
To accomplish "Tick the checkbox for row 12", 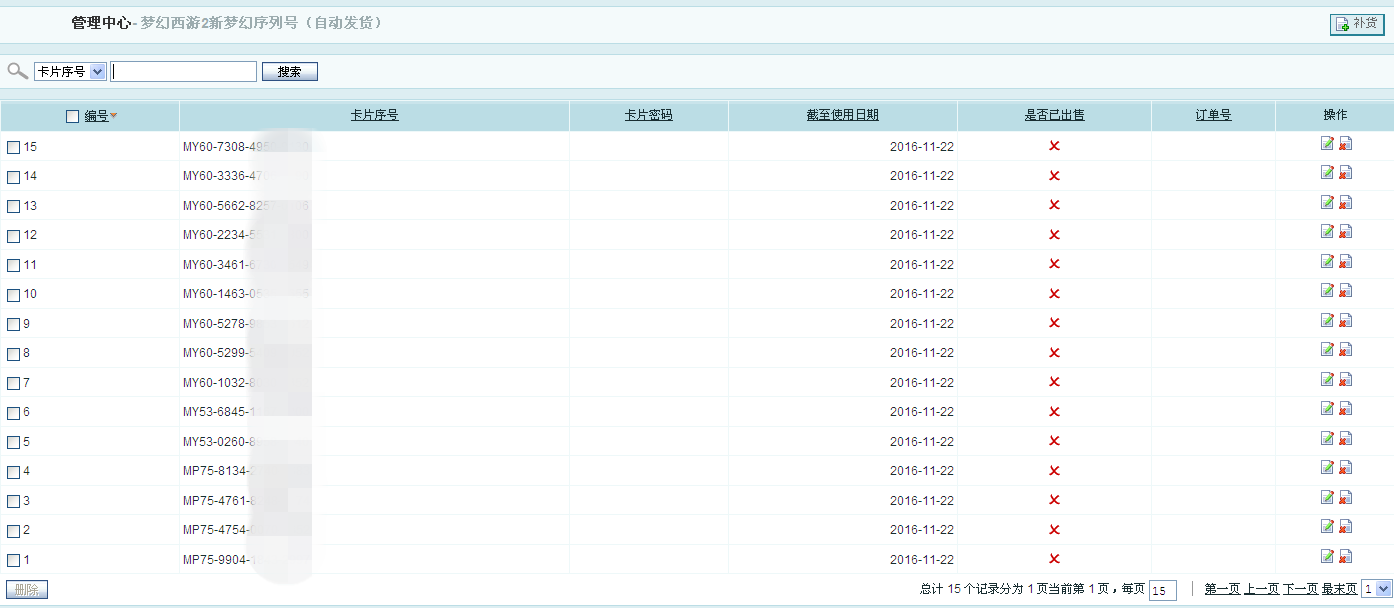I will tap(13, 236).
